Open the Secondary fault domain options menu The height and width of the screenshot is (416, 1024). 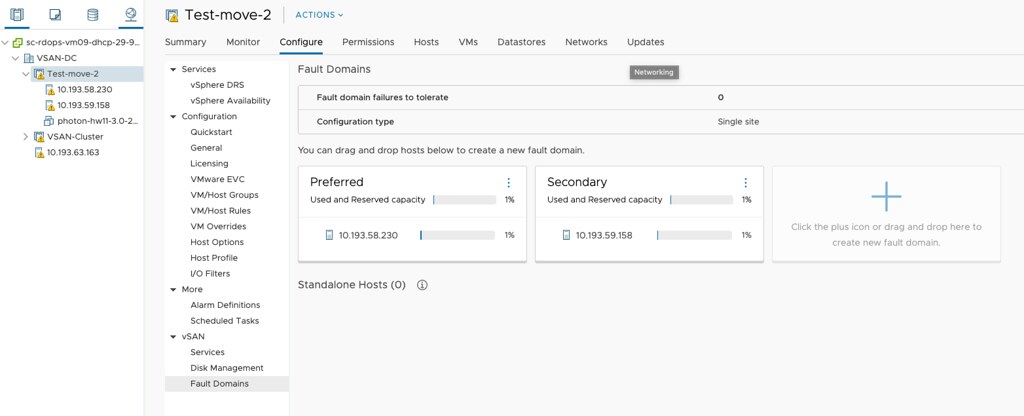[746, 183]
